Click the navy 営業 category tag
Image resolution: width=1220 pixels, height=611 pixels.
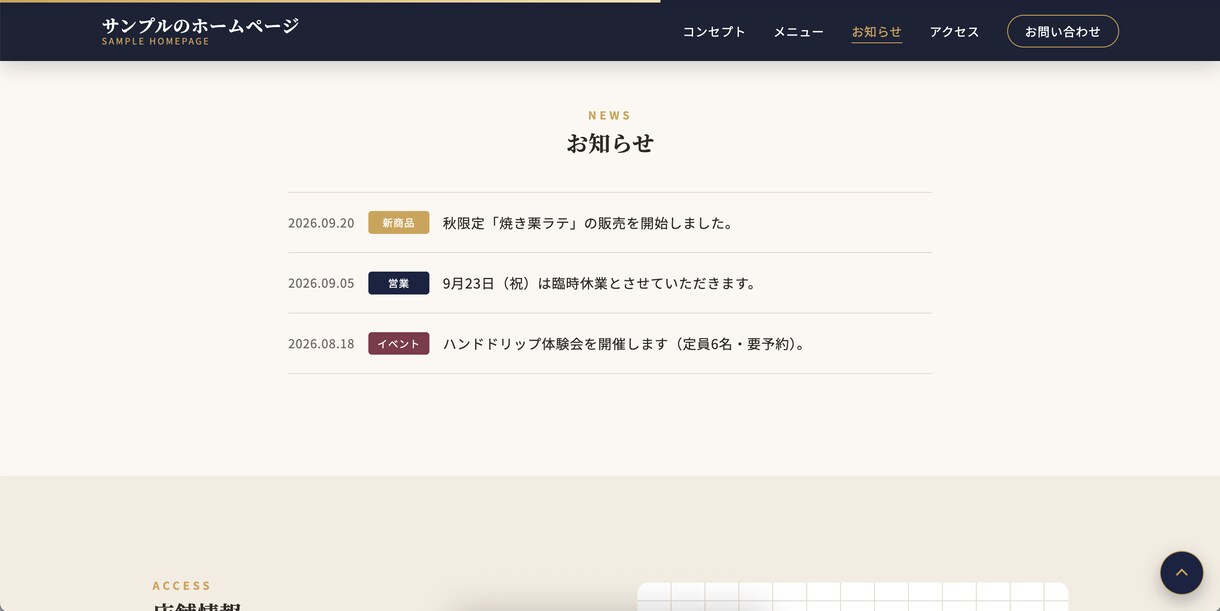[x=398, y=283]
